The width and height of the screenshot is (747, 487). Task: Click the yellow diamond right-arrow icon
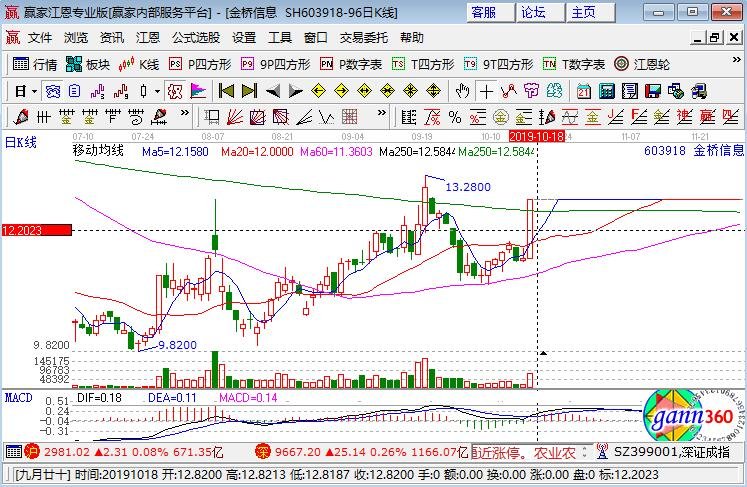click(x=341, y=91)
